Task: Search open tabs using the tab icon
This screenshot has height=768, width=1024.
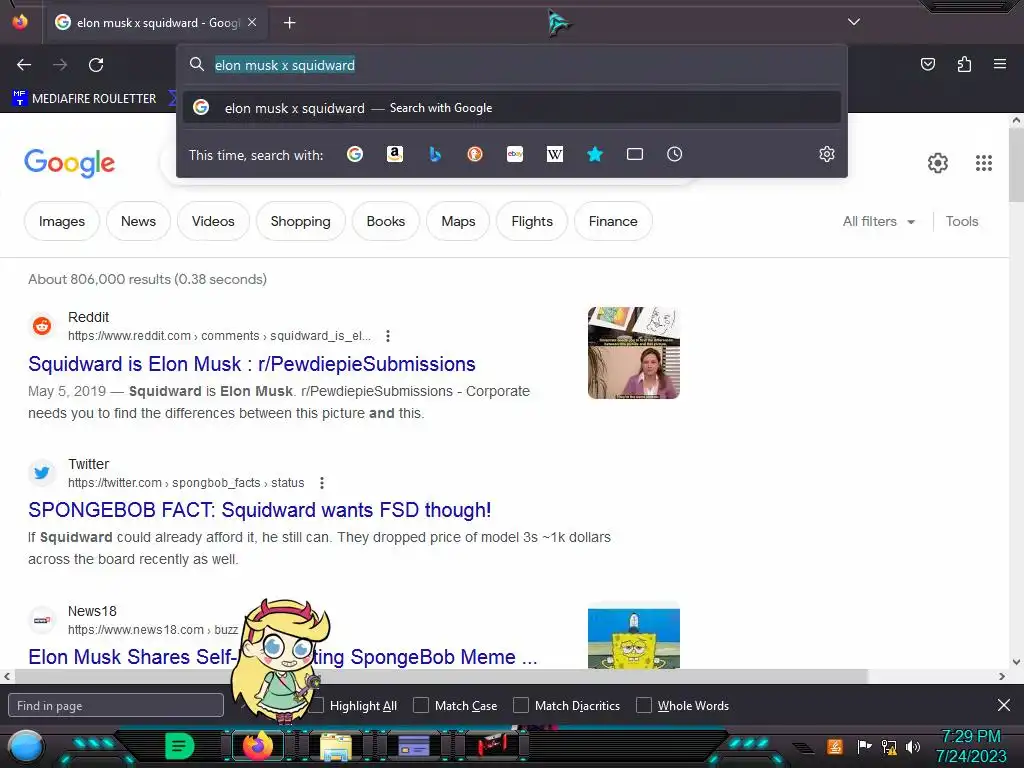Action: [635, 154]
